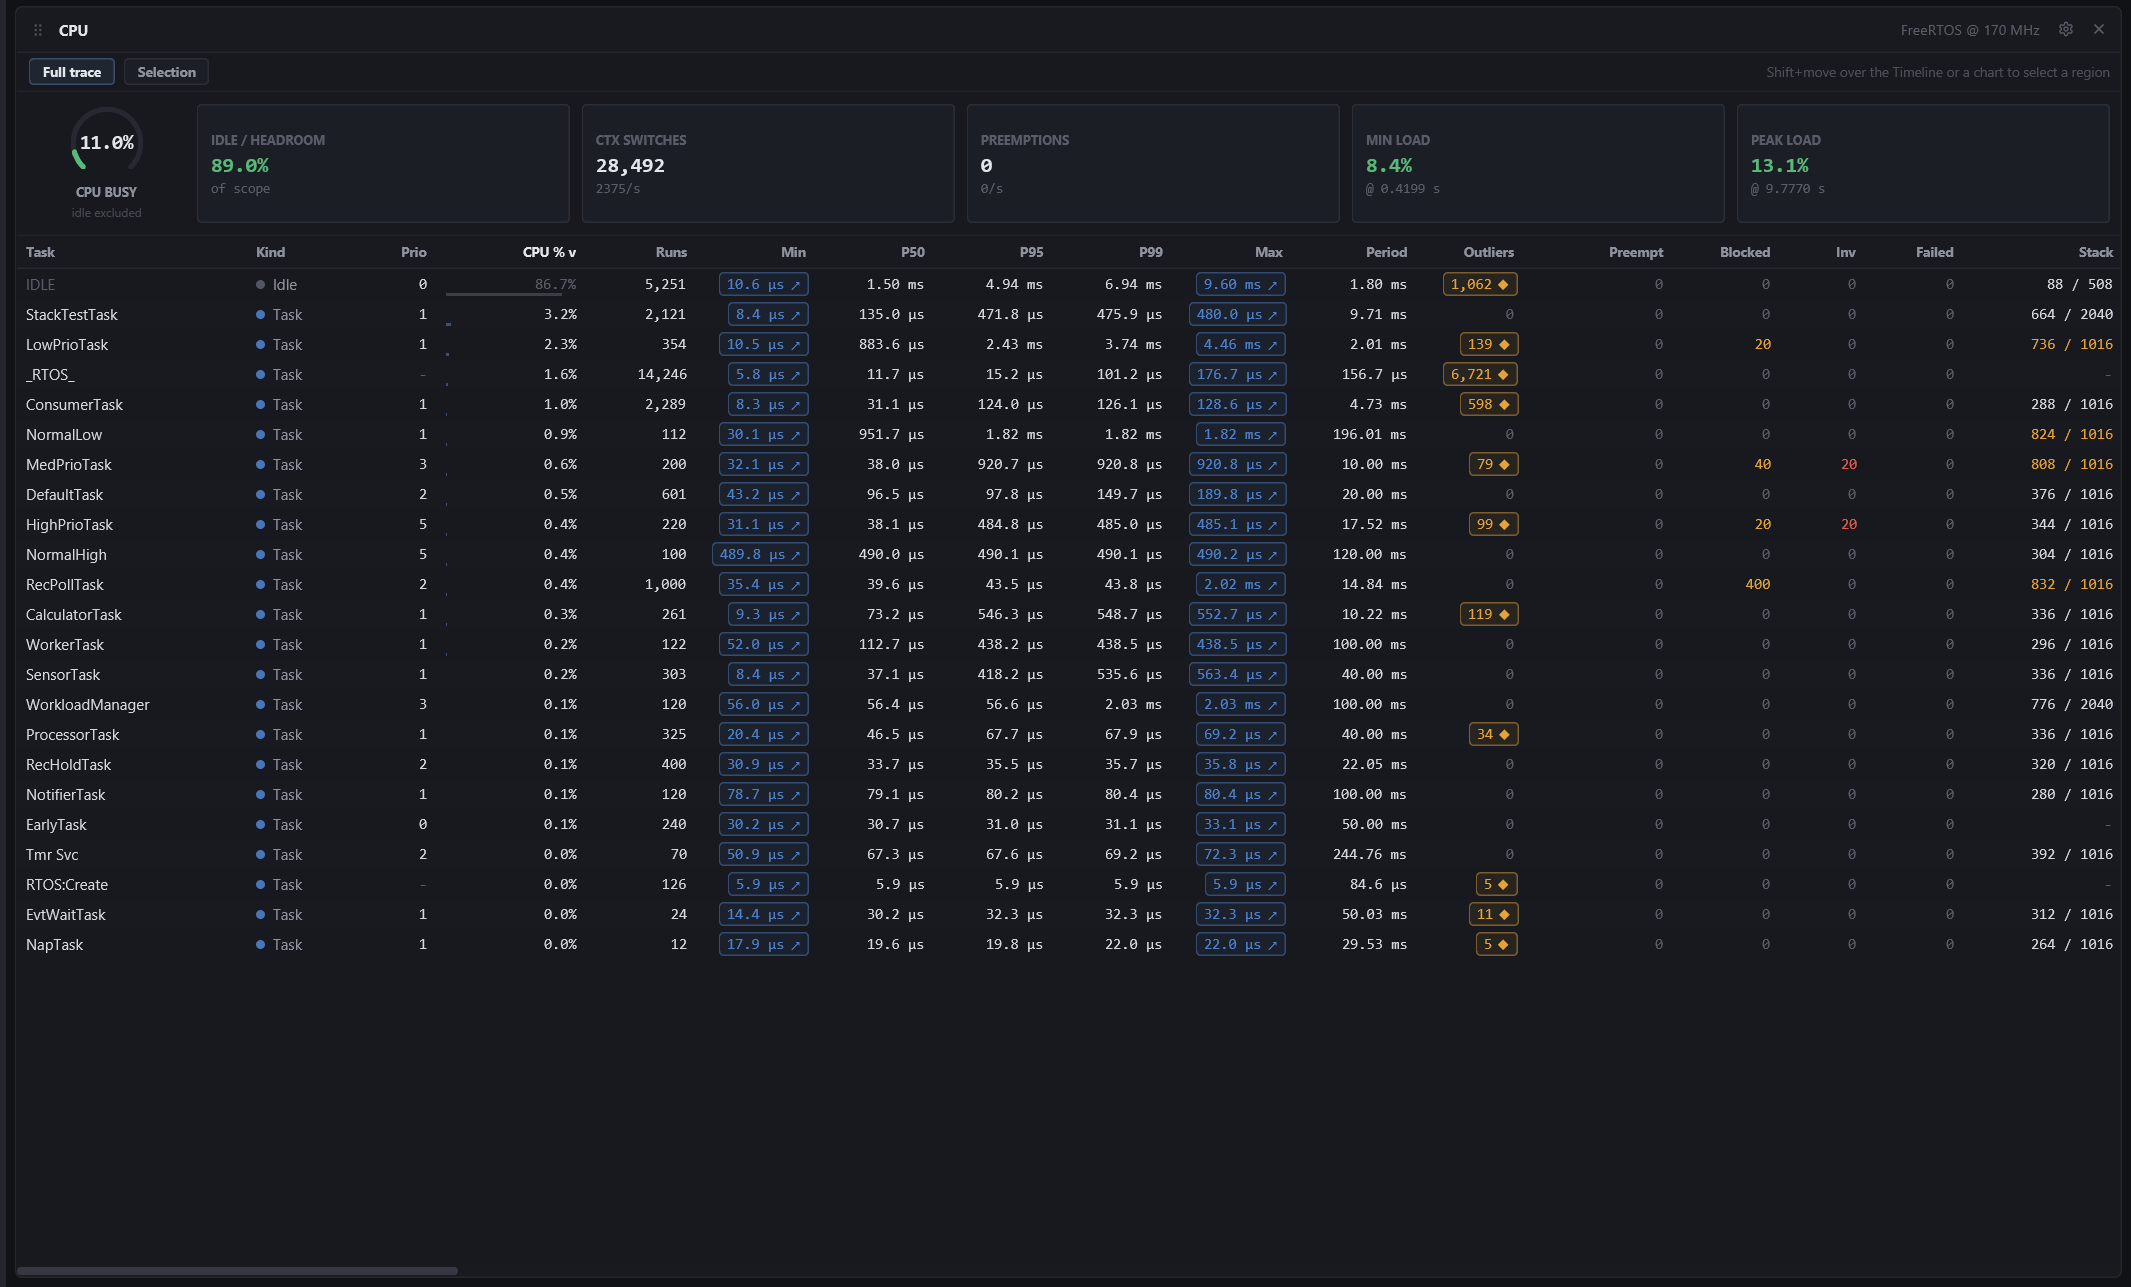
Task: Jump to StackTestTask max 480.0 µs
Action: pyautogui.click(x=1237, y=314)
